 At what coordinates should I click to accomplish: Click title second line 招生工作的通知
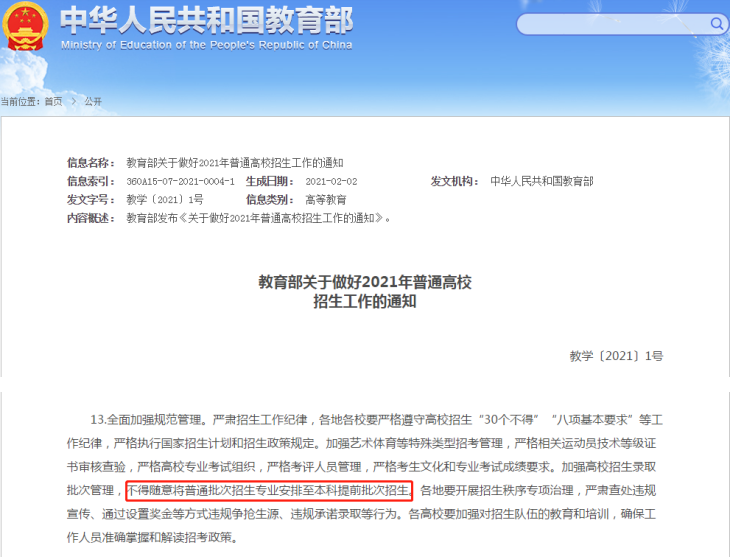coord(365,302)
